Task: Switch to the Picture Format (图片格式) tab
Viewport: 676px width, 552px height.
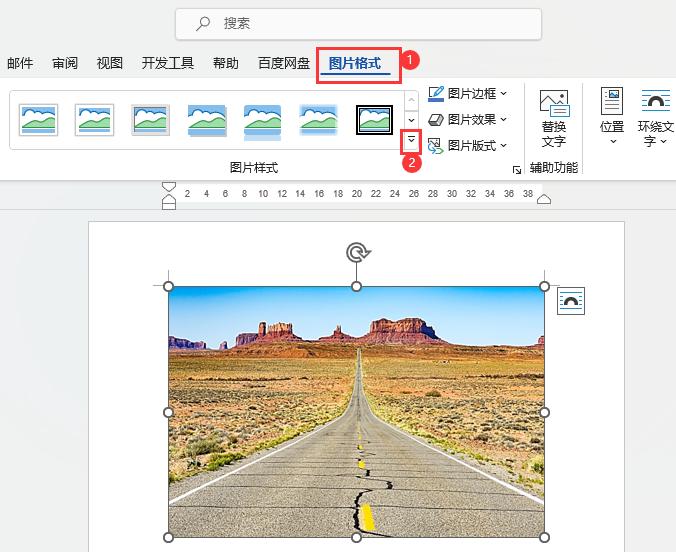Action: pyautogui.click(x=355, y=64)
